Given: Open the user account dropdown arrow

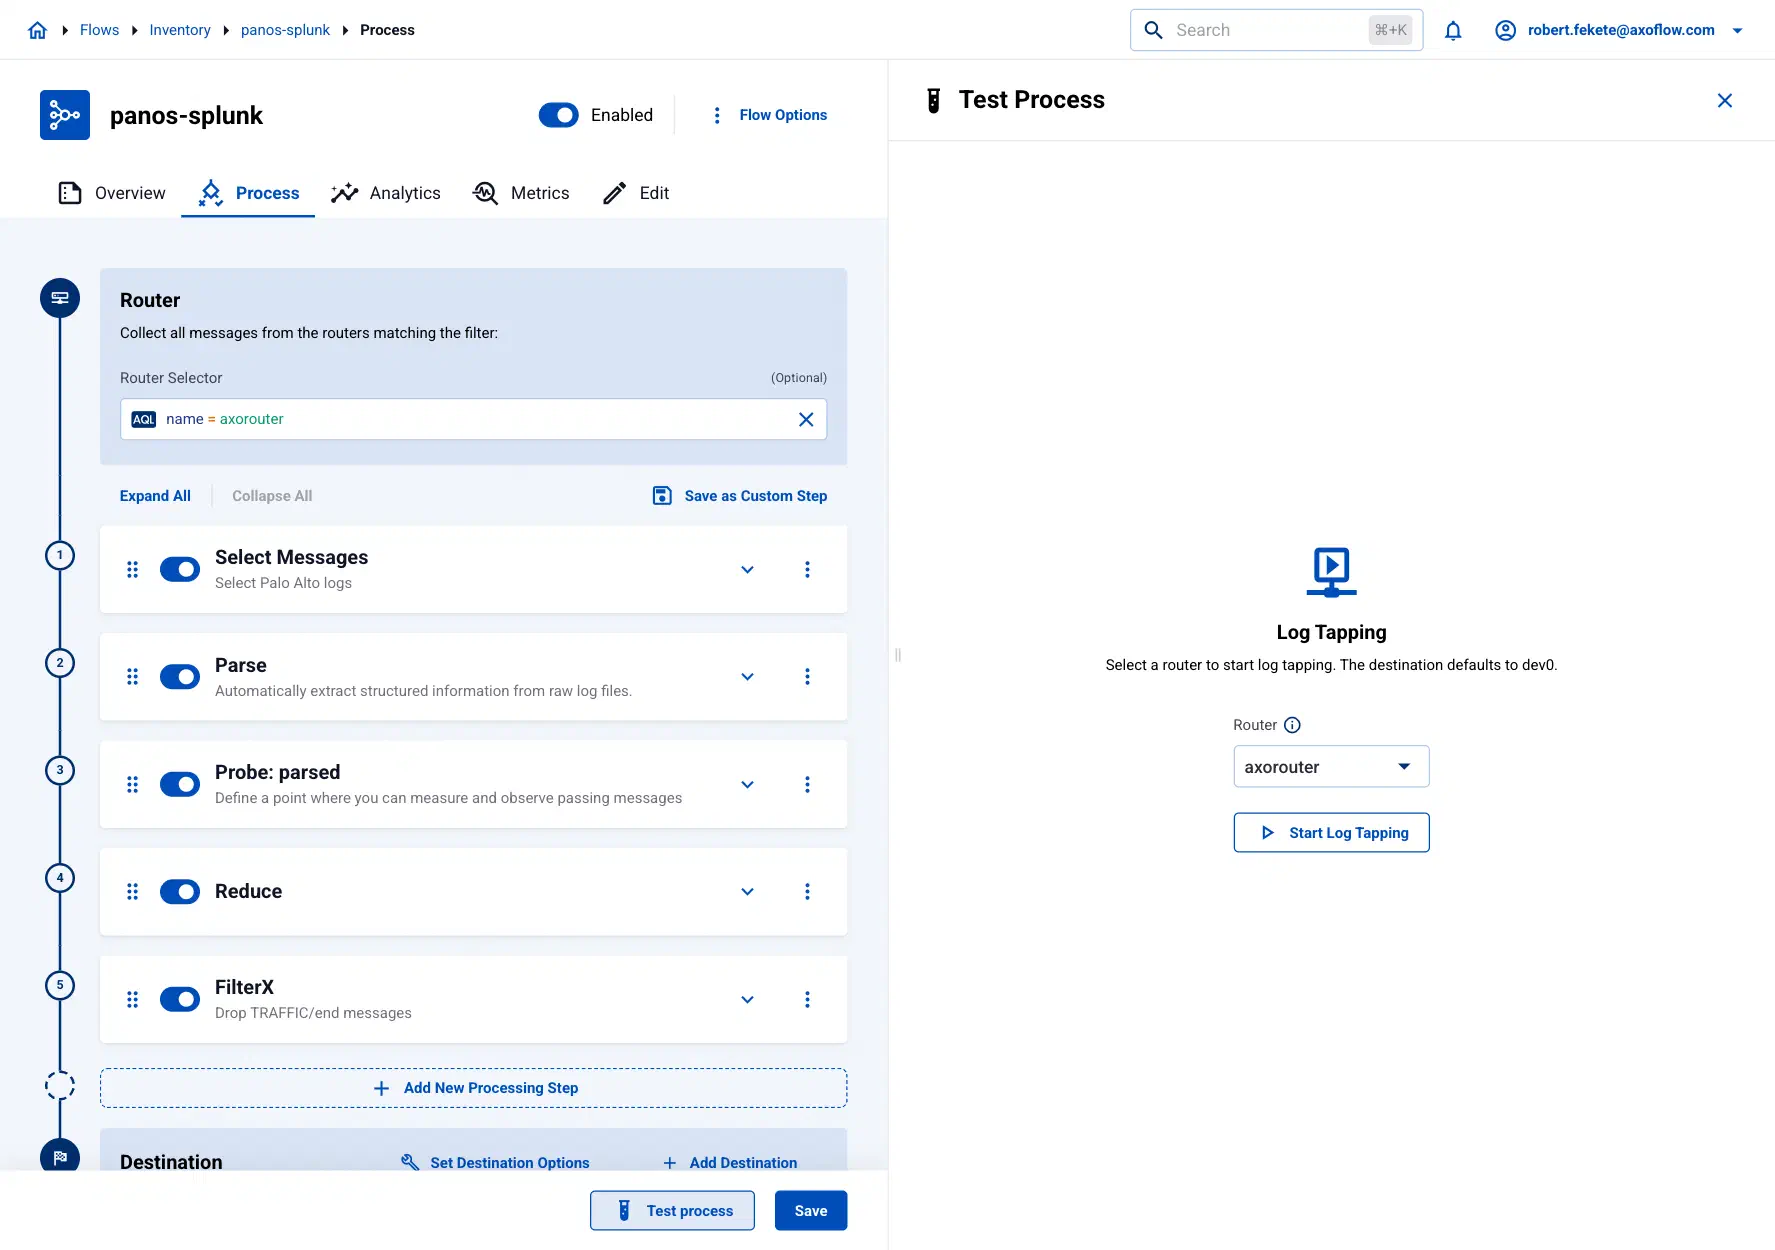Looking at the screenshot, I should [1738, 31].
